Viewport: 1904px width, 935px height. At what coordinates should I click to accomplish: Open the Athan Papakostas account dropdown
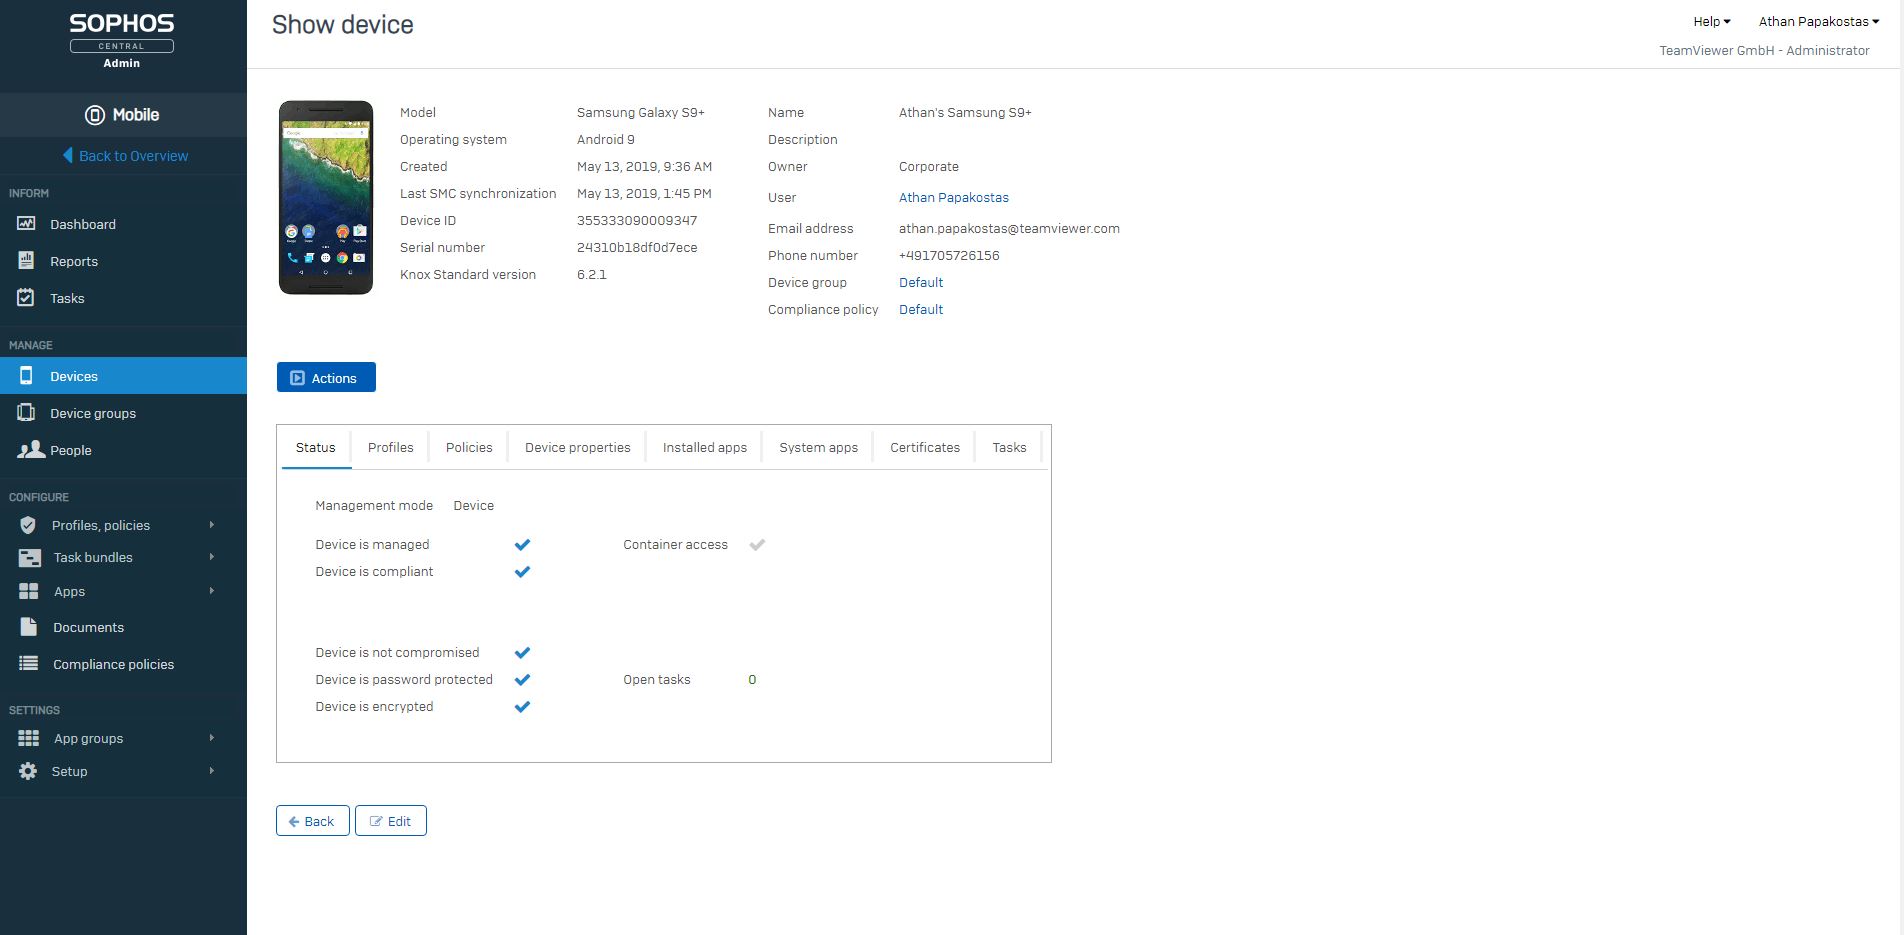coord(1819,21)
